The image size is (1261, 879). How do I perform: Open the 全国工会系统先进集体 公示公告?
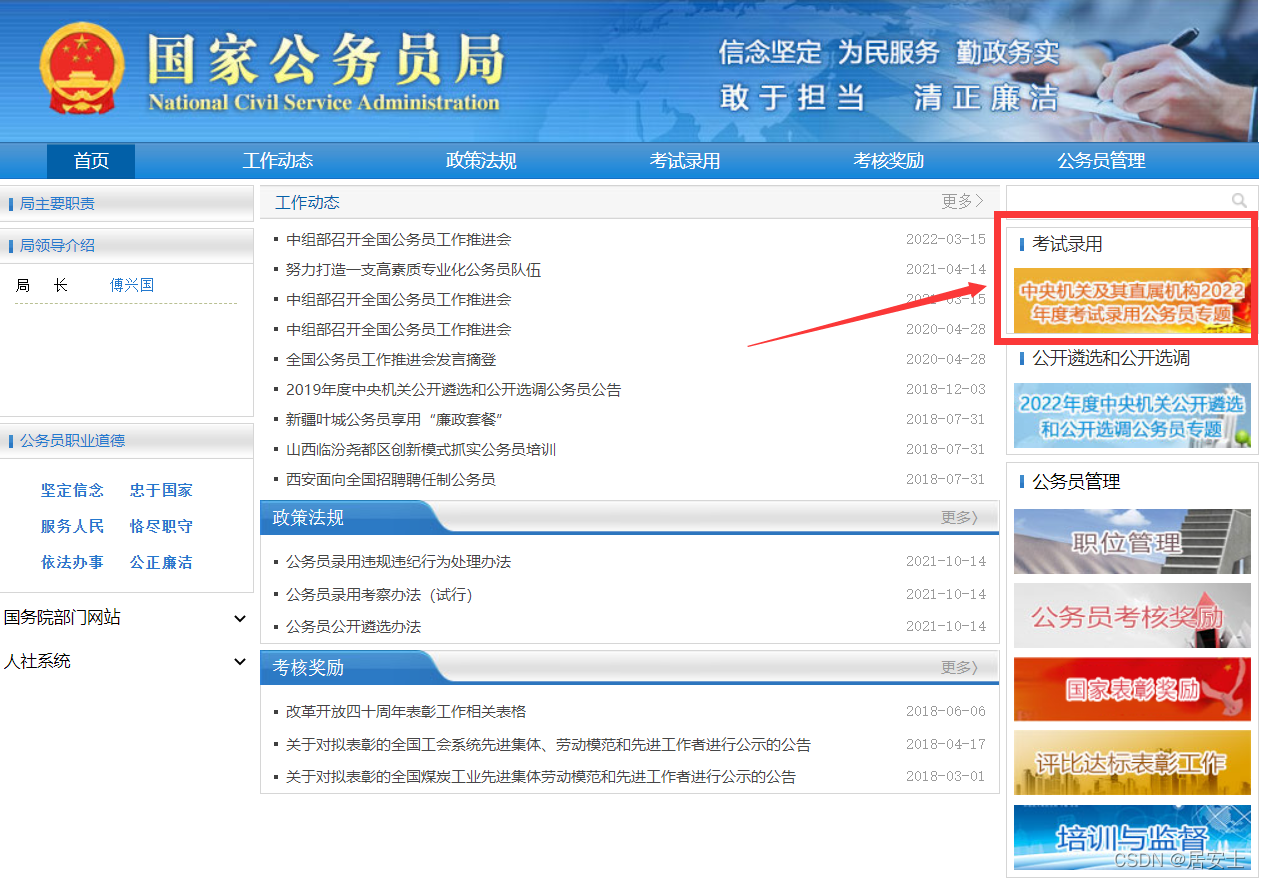(548, 745)
